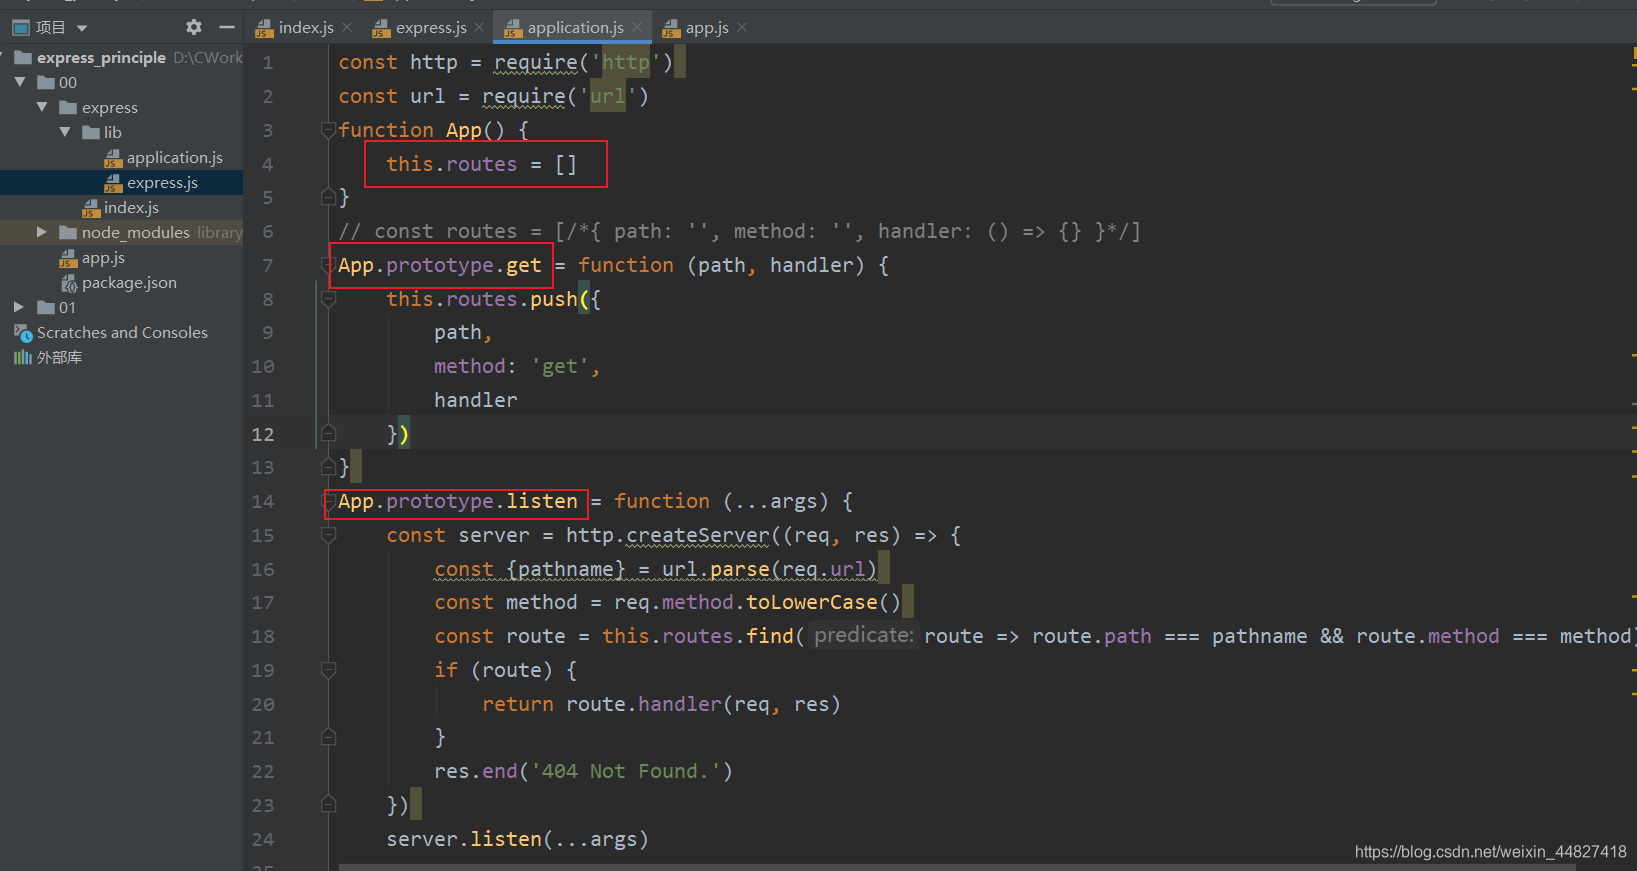Viewport: 1637px width, 871px height.
Task: Fold the App function at line 3
Action: (x=328, y=130)
